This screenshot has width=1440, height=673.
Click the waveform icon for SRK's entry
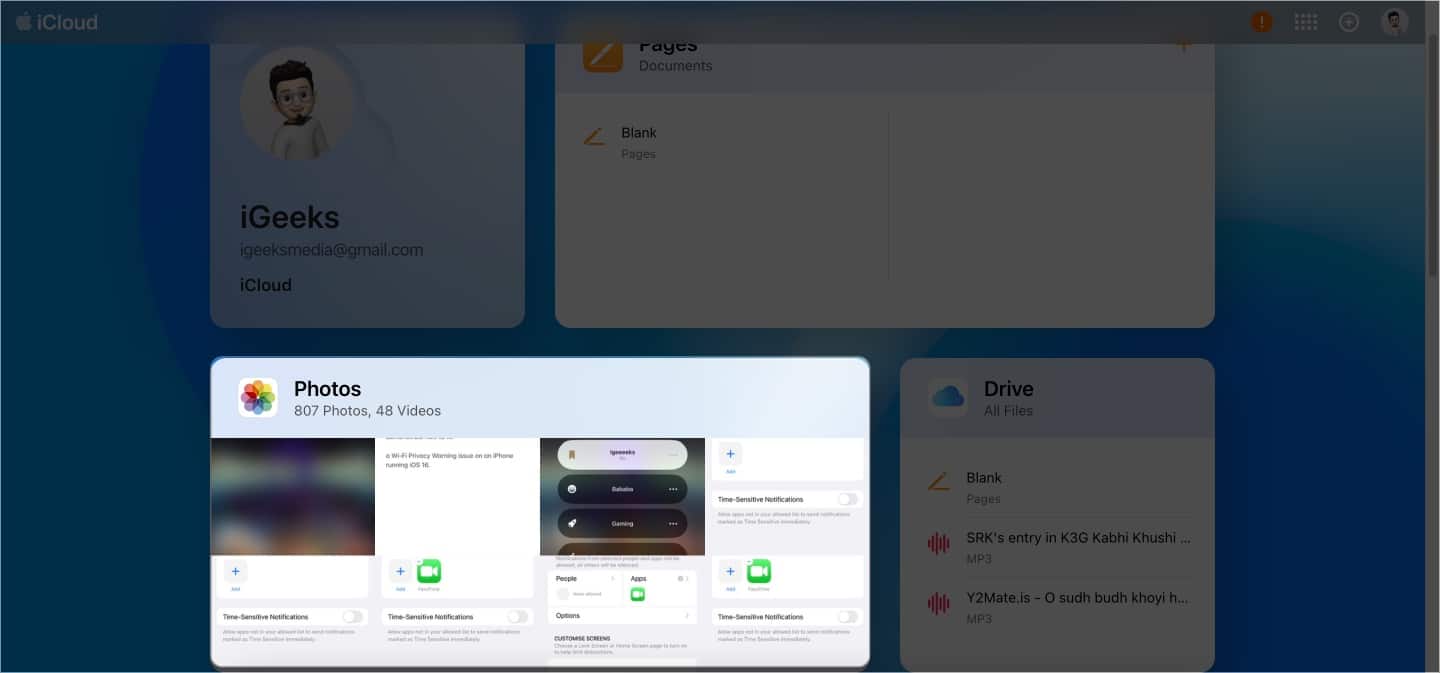[938, 543]
